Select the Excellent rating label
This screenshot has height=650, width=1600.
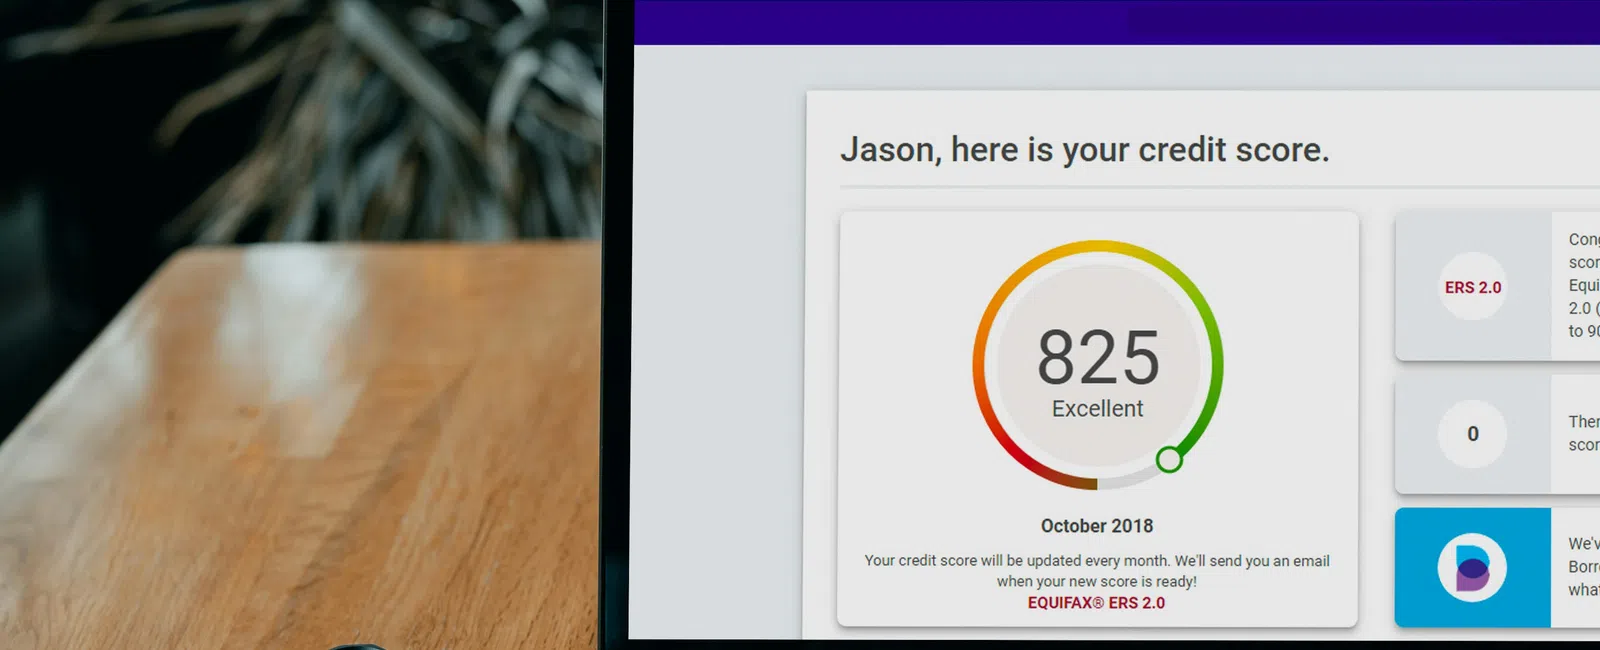point(1097,408)
